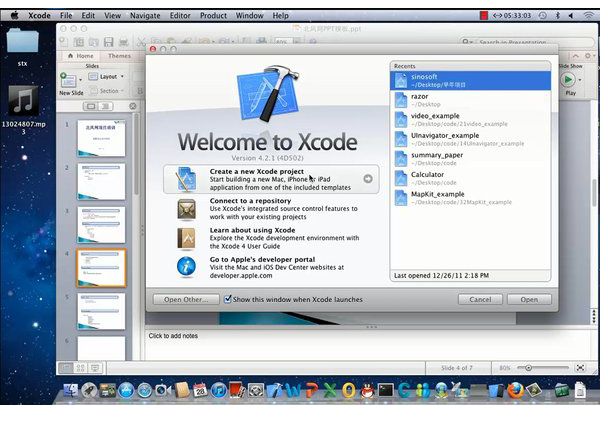Click the print icon in PowerPoint toolbar
Image resolution: width=608 pixels, height=421 pixels.
pos(124,42)
